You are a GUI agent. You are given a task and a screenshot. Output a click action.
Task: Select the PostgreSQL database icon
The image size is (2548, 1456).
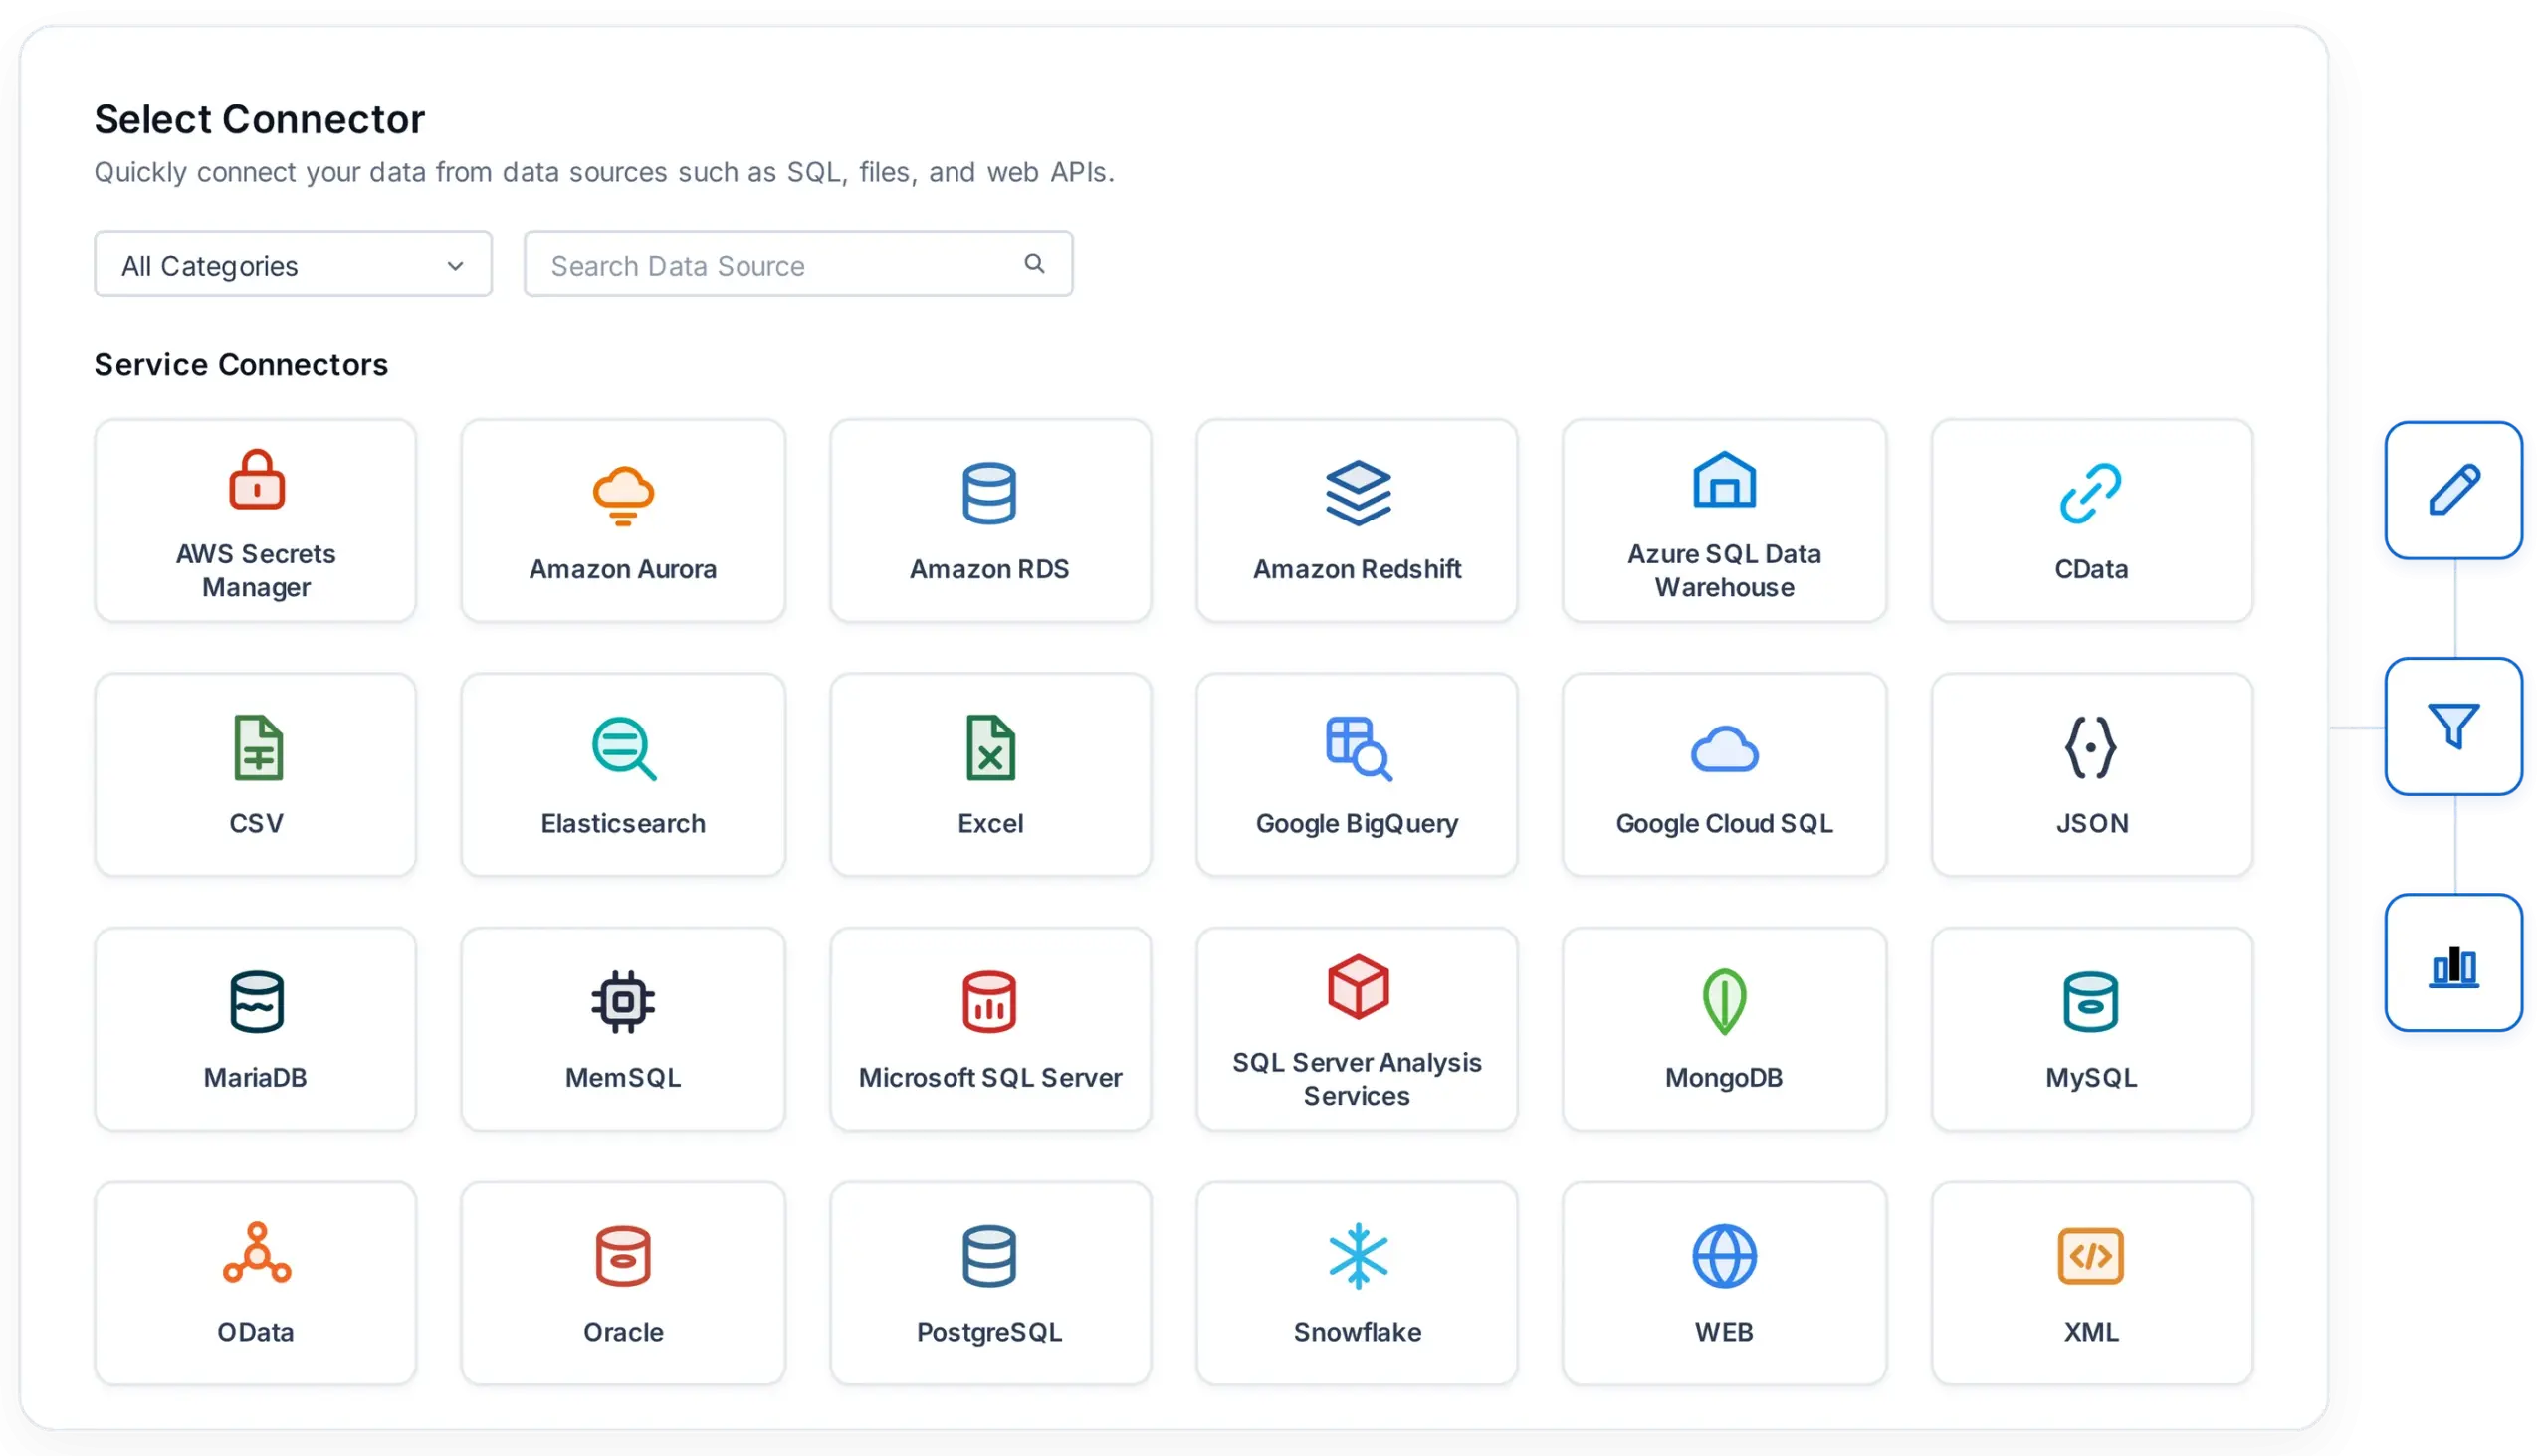coord(990,1256)
